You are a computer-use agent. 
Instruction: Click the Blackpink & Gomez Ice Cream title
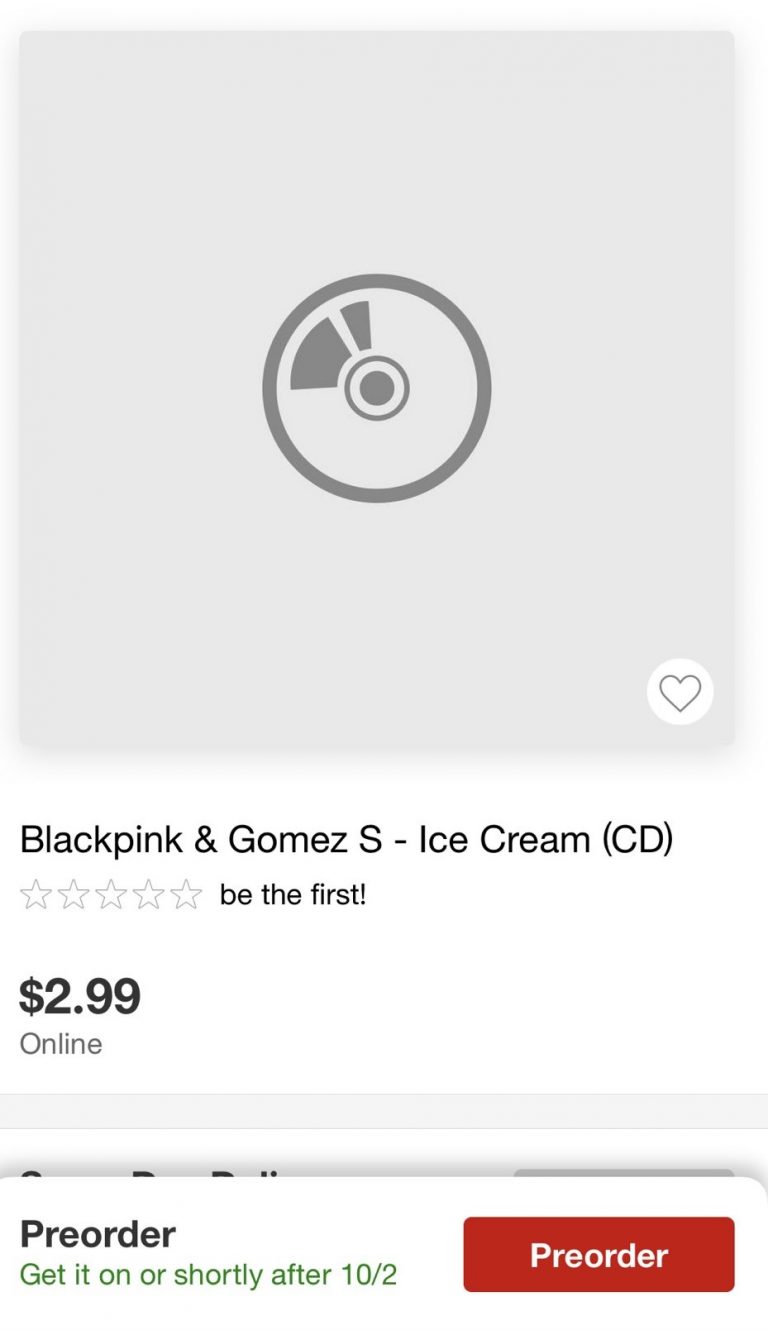tap(346, 840)
